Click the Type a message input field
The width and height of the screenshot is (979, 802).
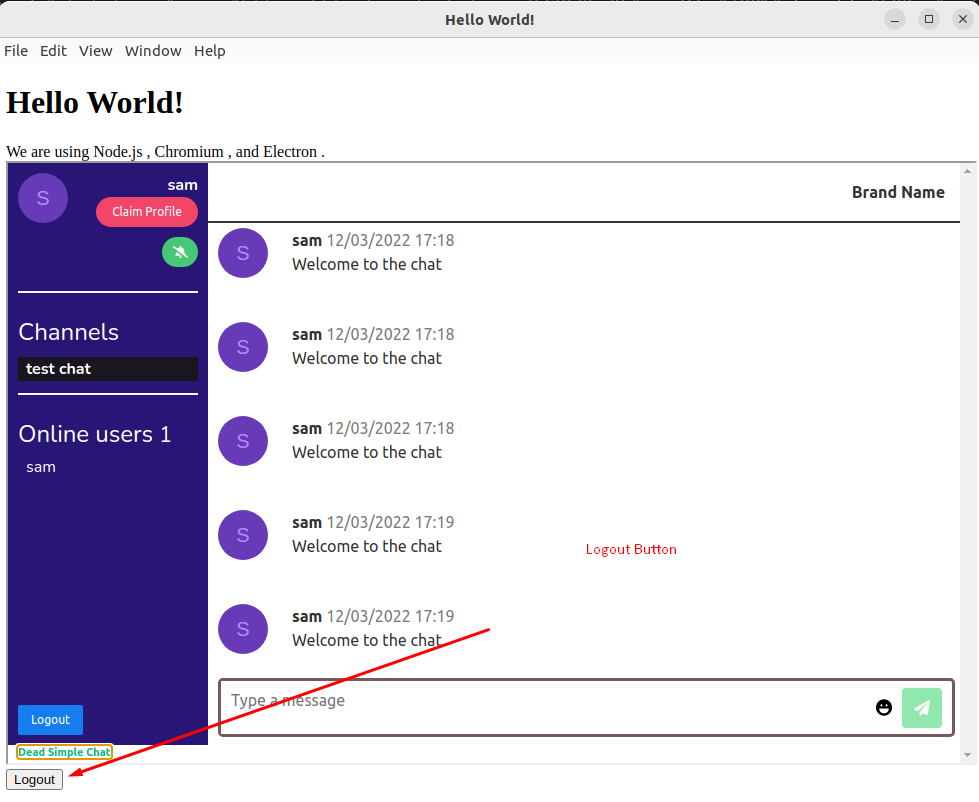pos(450,700)
